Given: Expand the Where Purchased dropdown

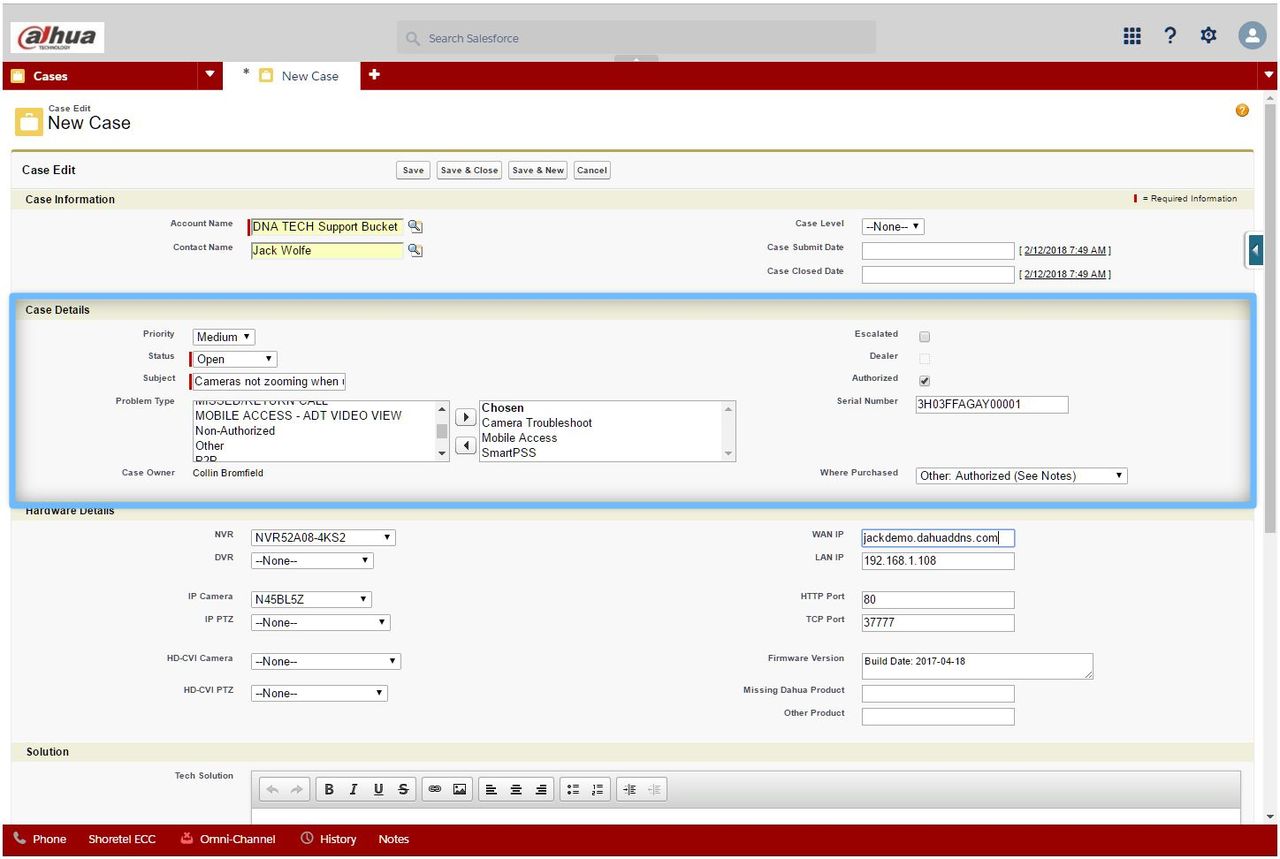Looking at the screenshot, I should [x=1021, y=476].
